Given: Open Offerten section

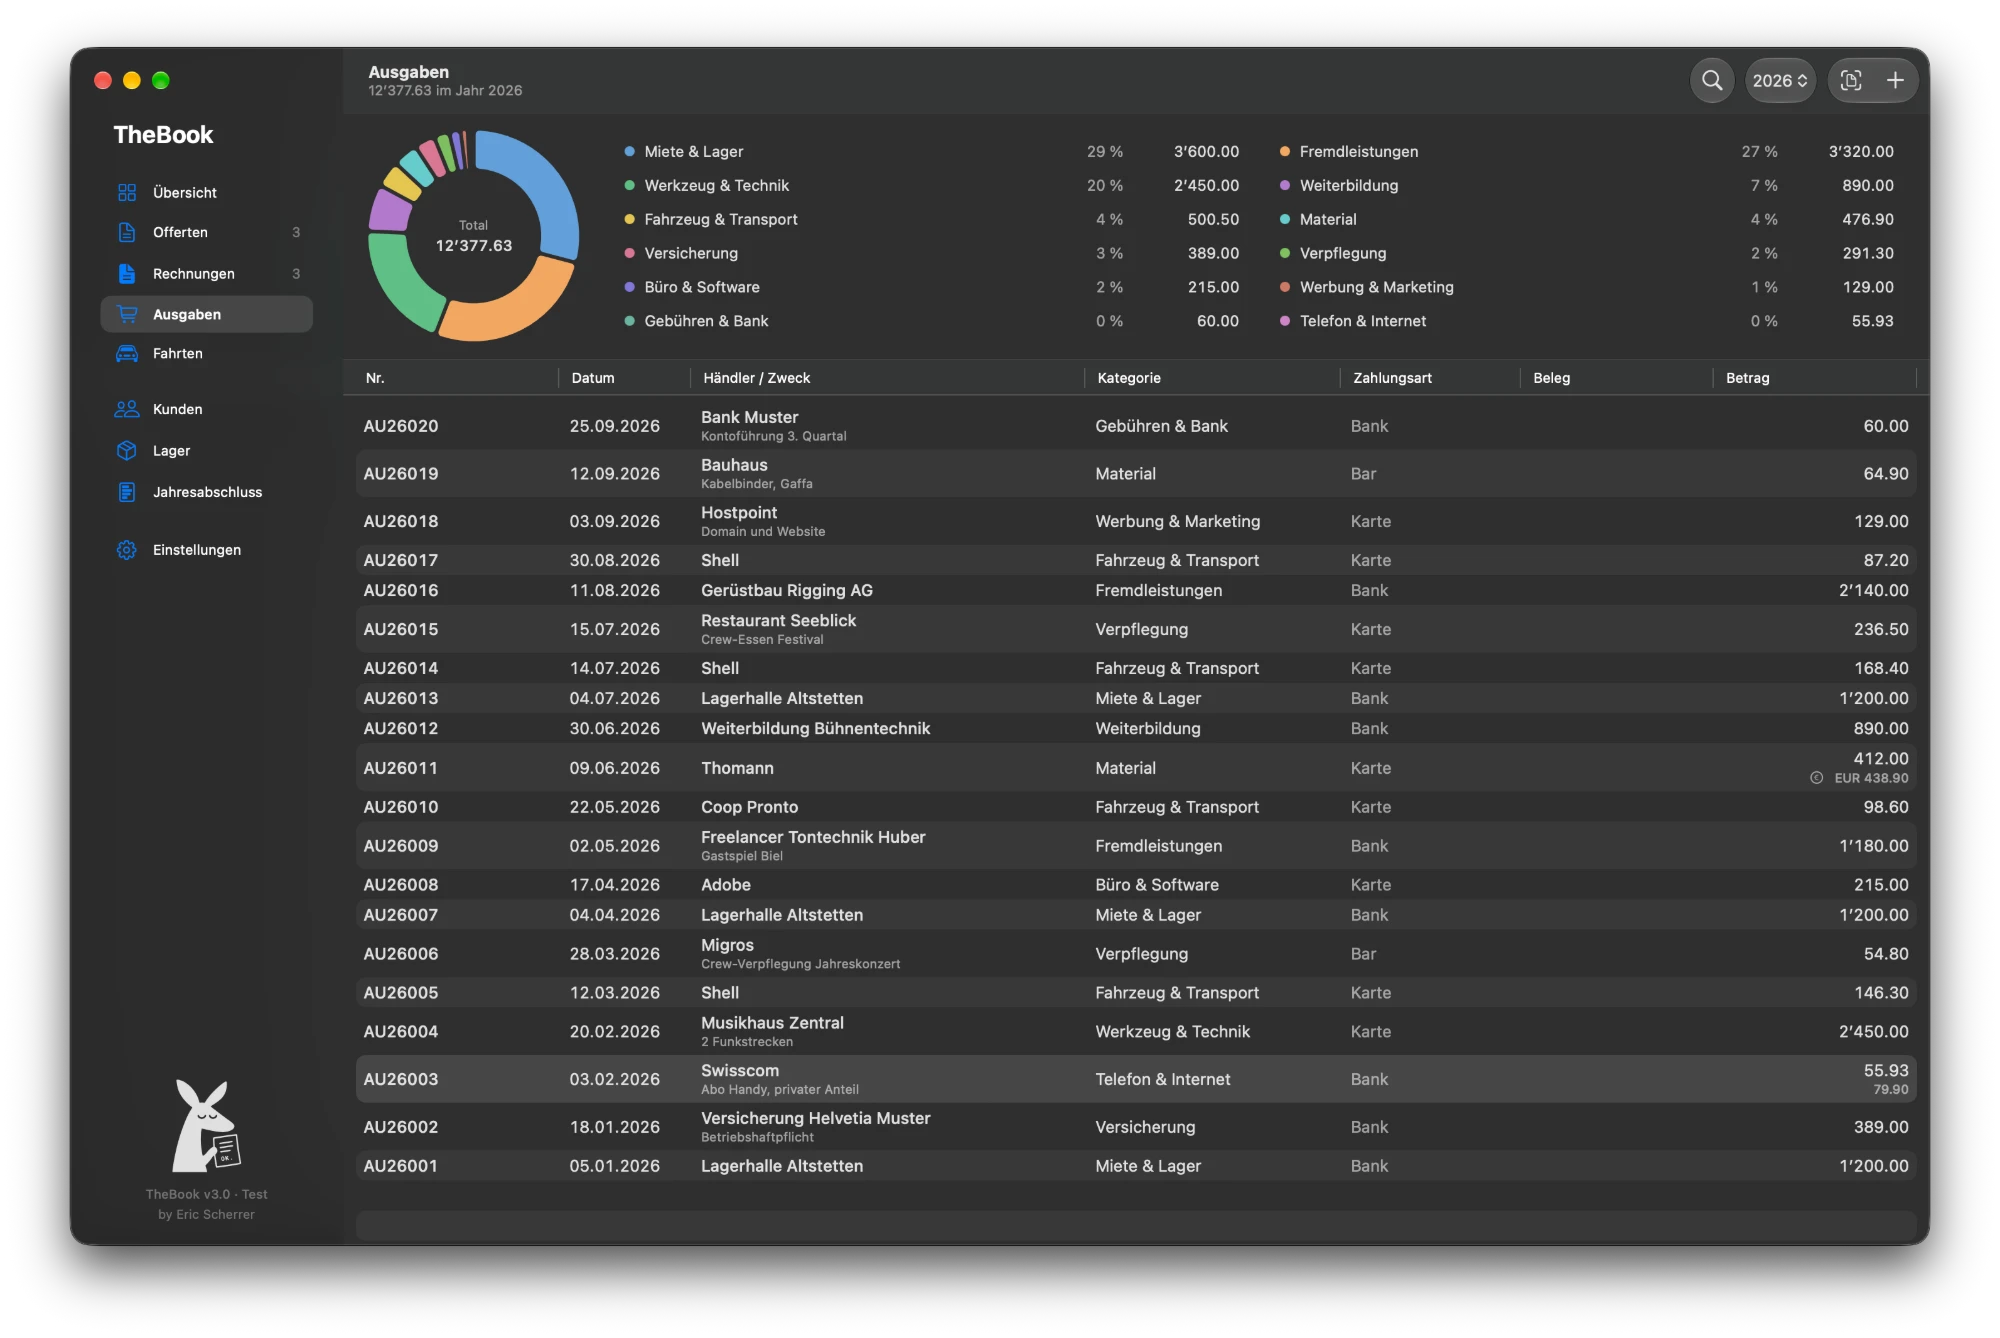Looking at the screenshot, I should 207,232.
